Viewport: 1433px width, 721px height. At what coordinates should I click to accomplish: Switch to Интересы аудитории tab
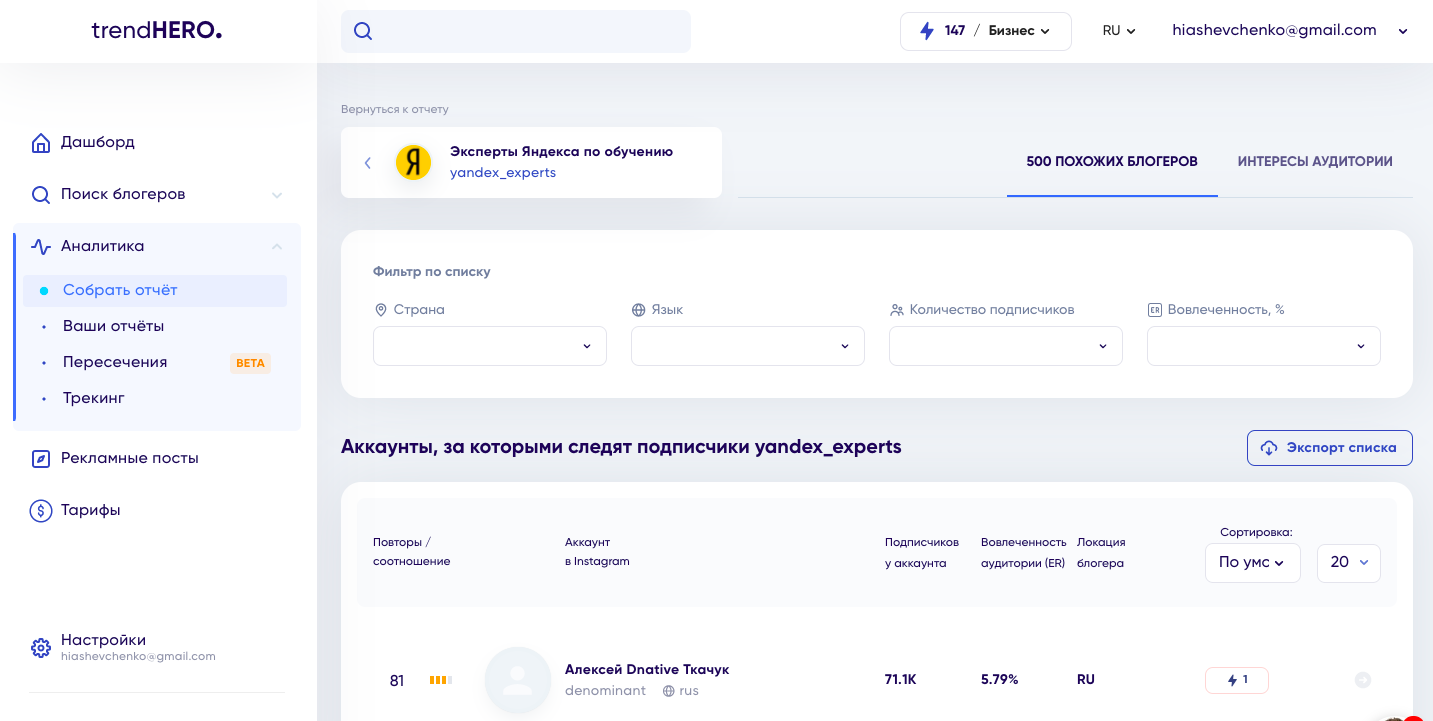click(1315, 161)
